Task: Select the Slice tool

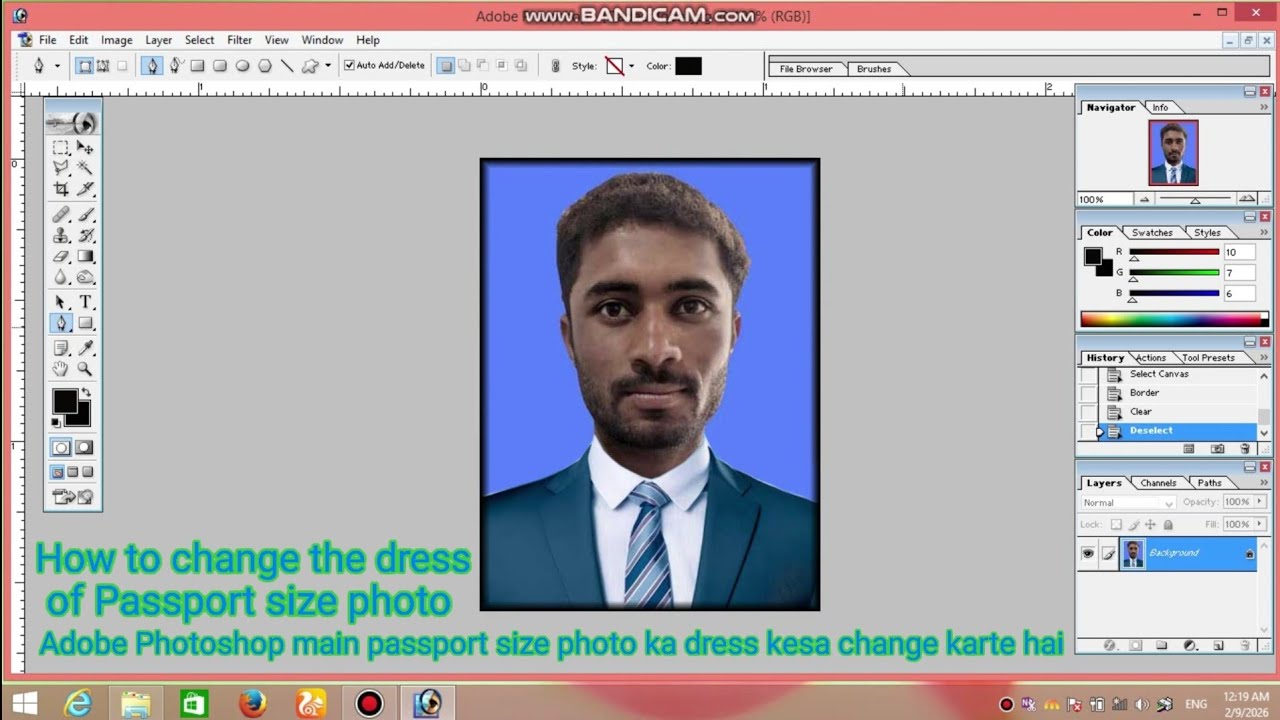Action: click(x=85, y=189)
